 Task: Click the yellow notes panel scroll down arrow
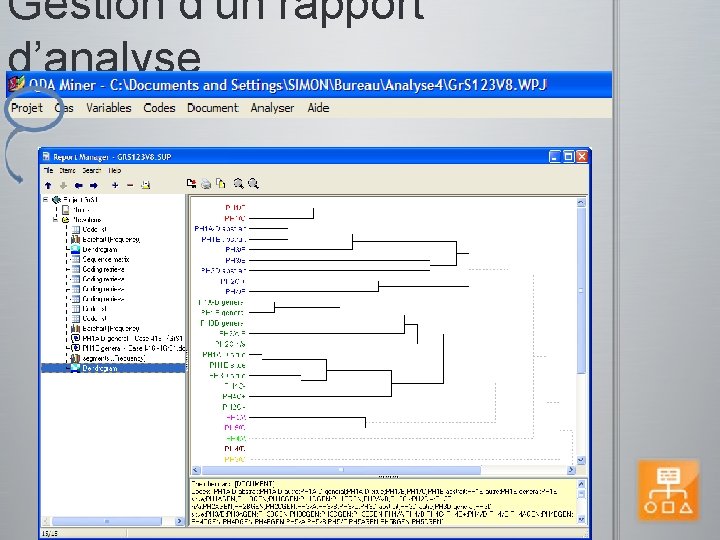pyautogui.click(x=581, y=519)
